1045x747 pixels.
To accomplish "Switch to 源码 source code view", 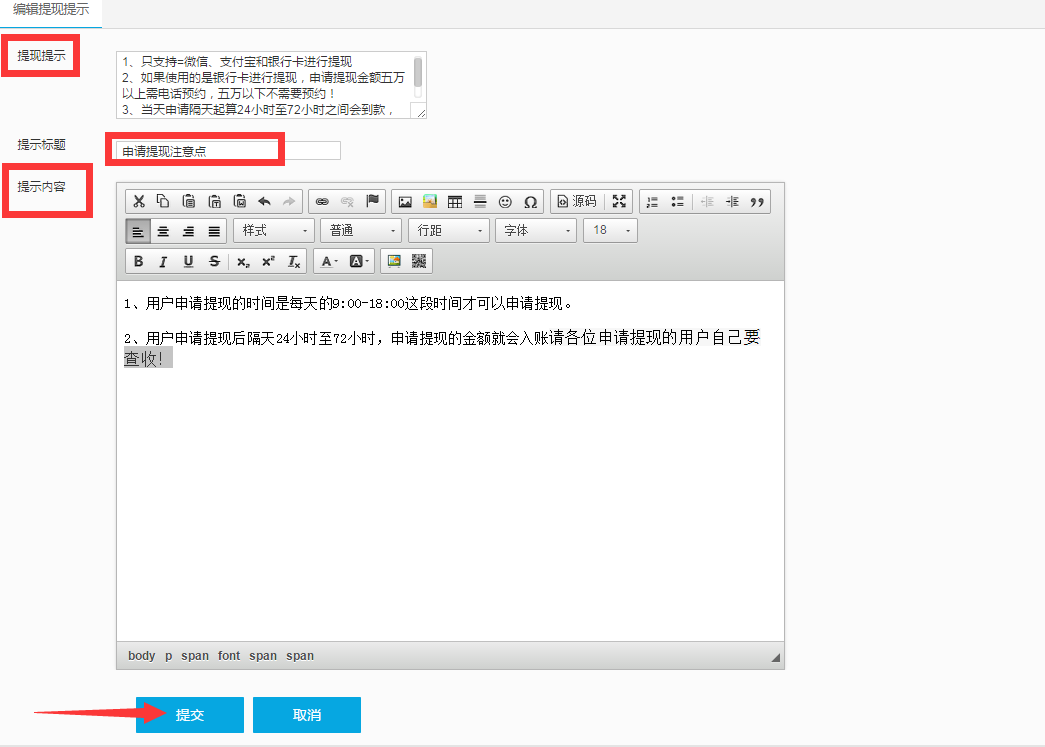I will click(576, 201).
